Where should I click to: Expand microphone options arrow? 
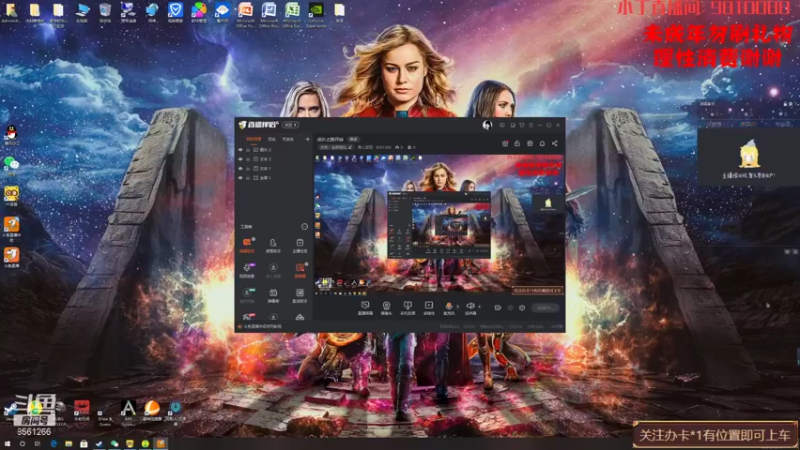pyautogui.click(x=458, y=307)
